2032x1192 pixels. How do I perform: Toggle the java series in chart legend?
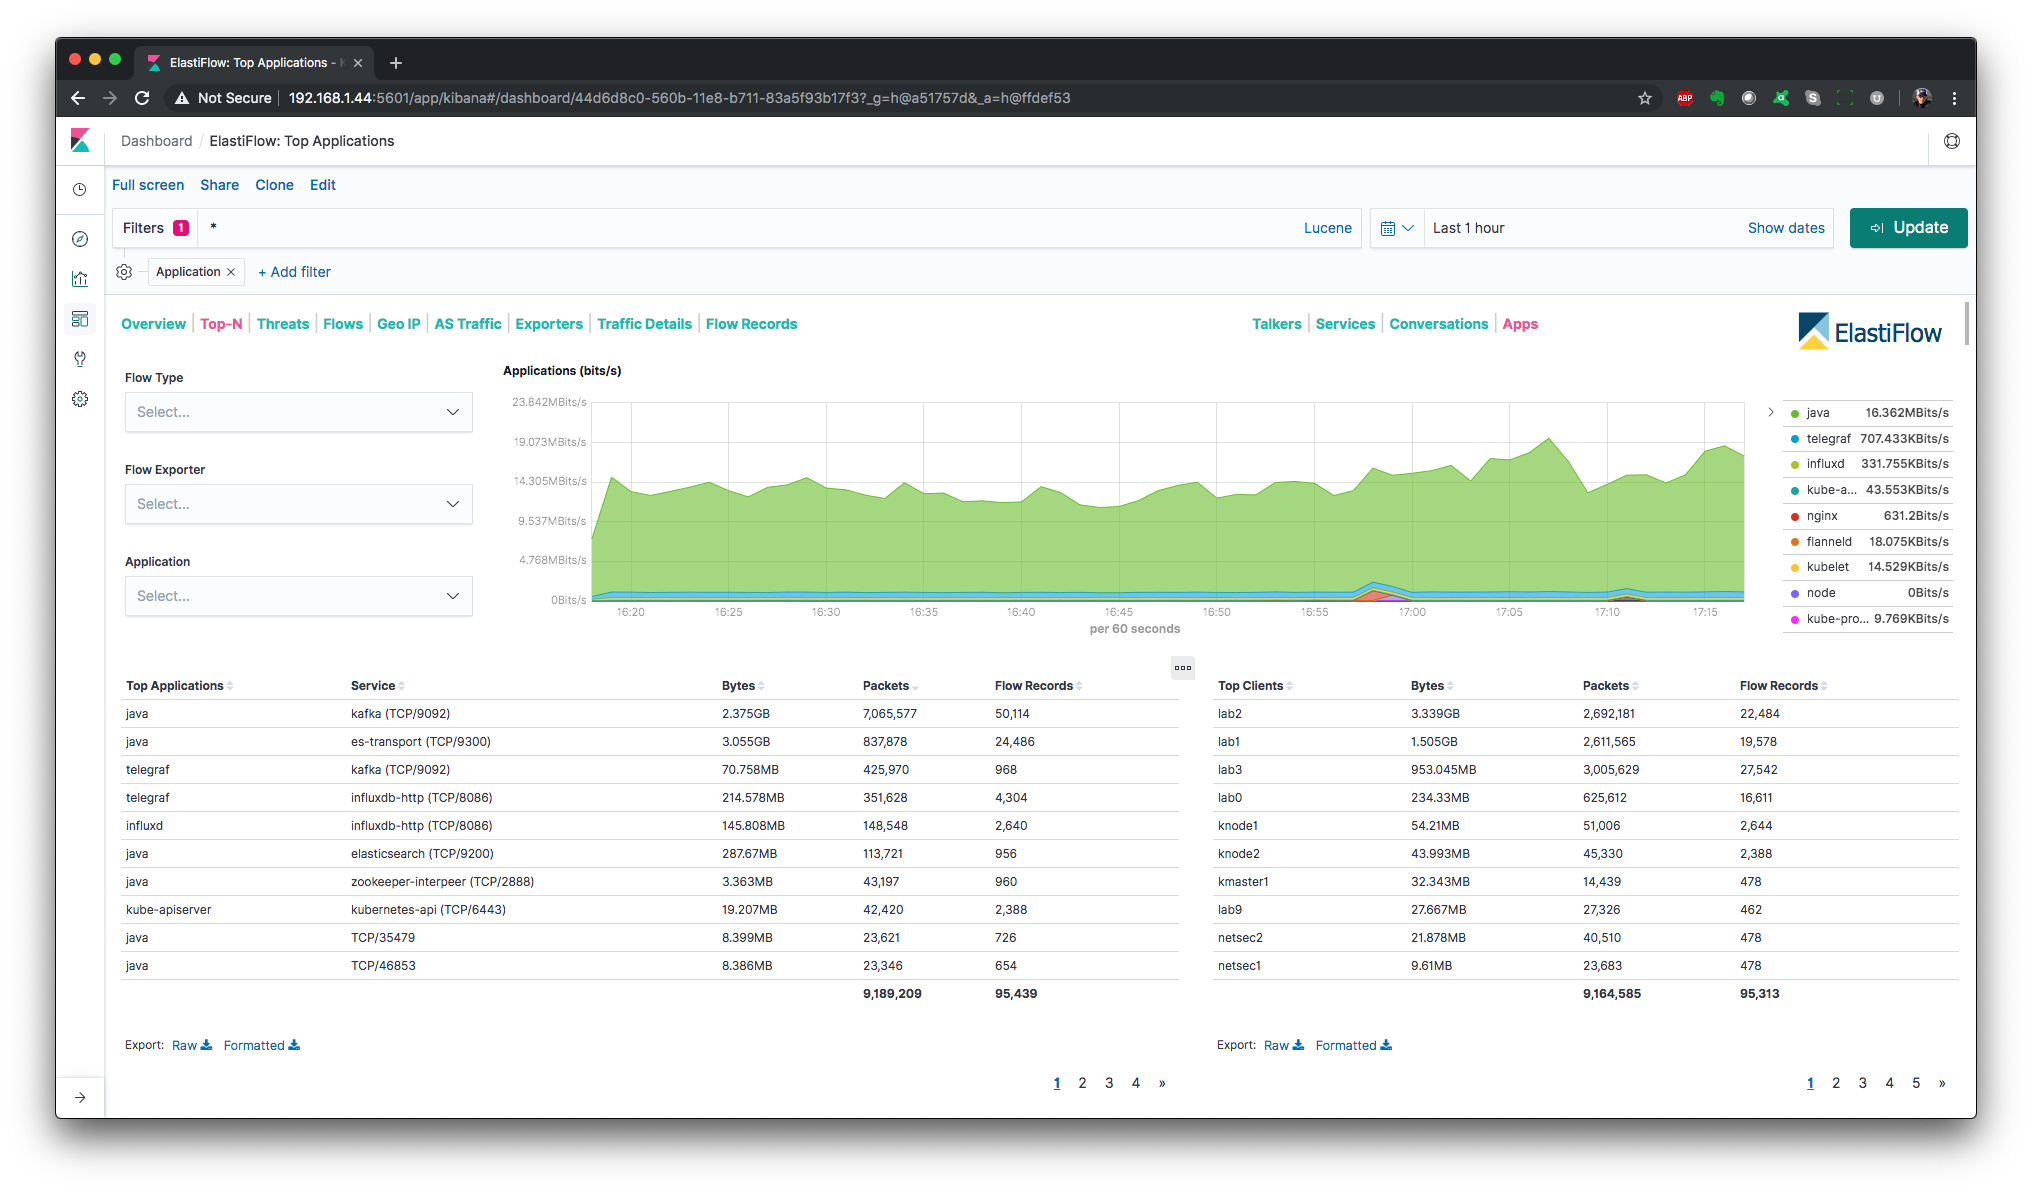tap(1817, 413)
